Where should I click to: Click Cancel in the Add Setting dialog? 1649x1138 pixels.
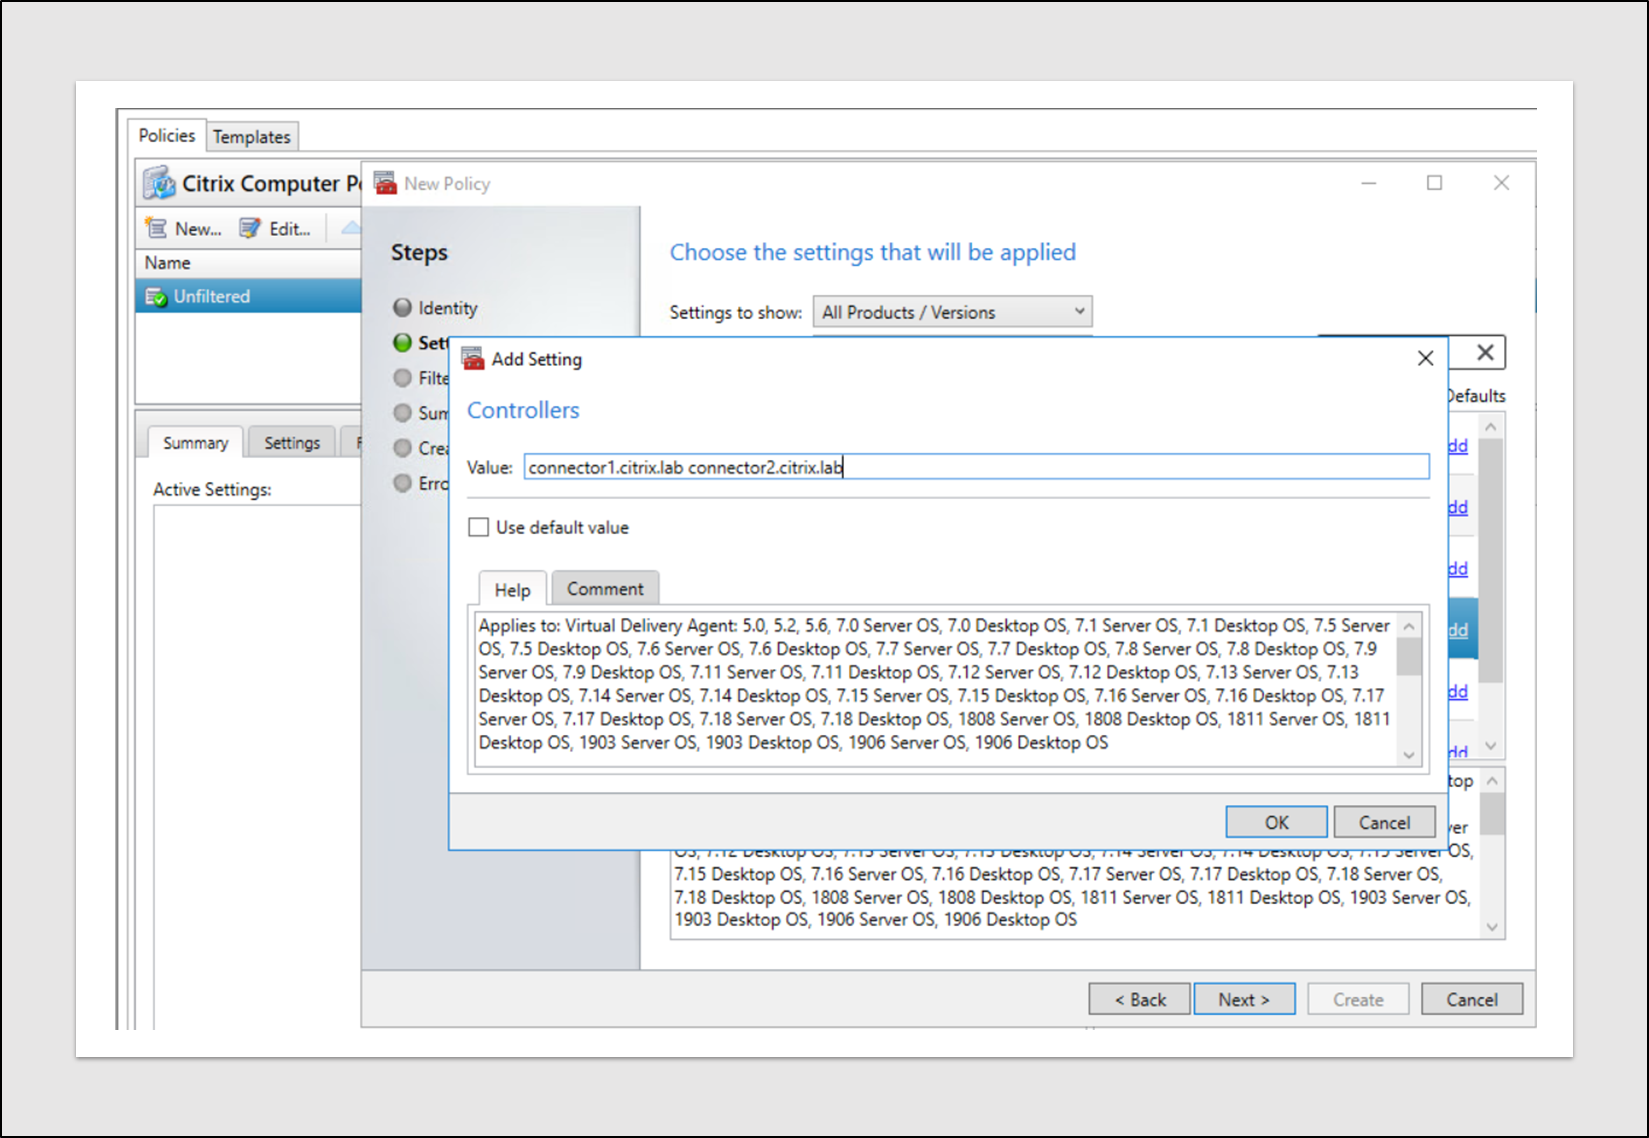tap(1383, 822)
